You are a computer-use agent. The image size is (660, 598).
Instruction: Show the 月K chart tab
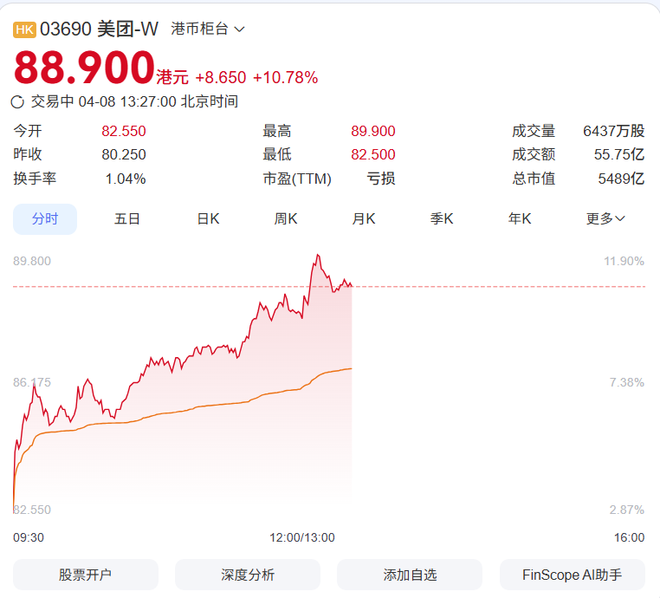point(363,218)
